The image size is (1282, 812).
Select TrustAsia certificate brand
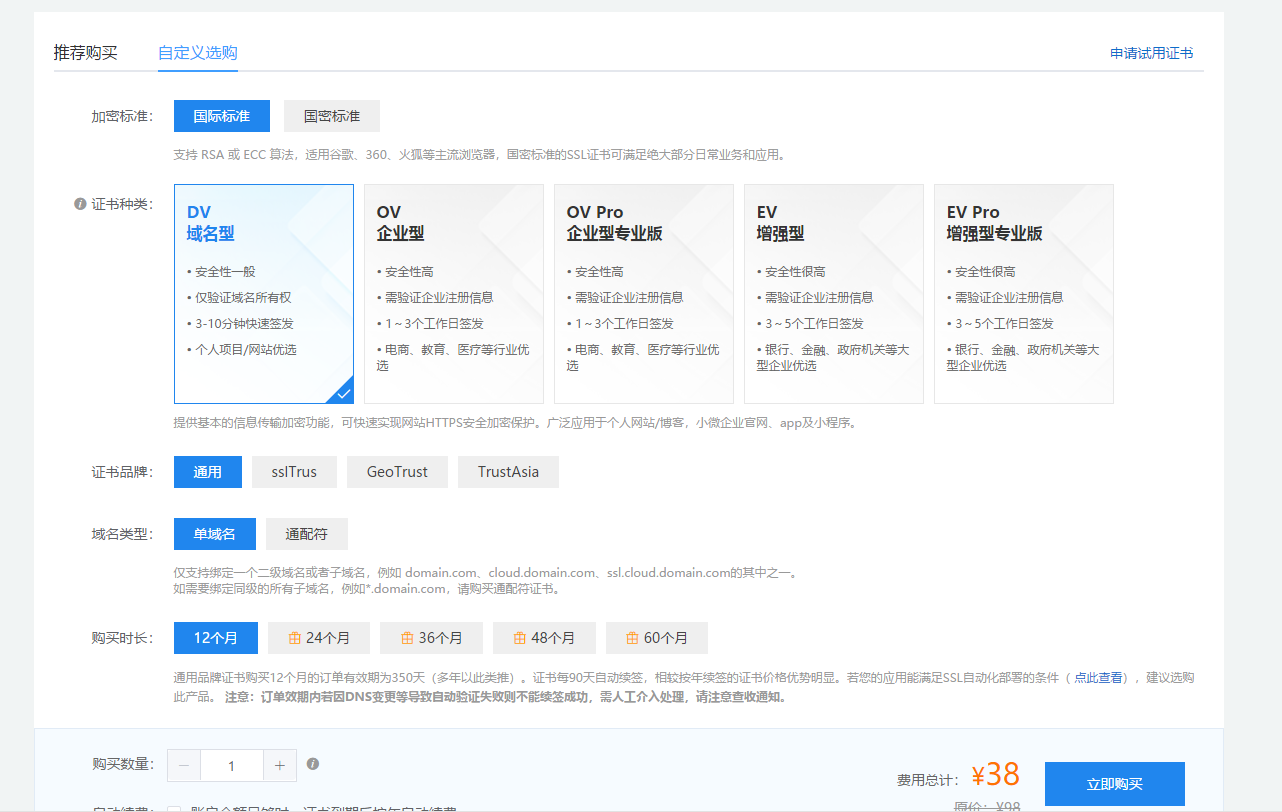coord(508,471)
